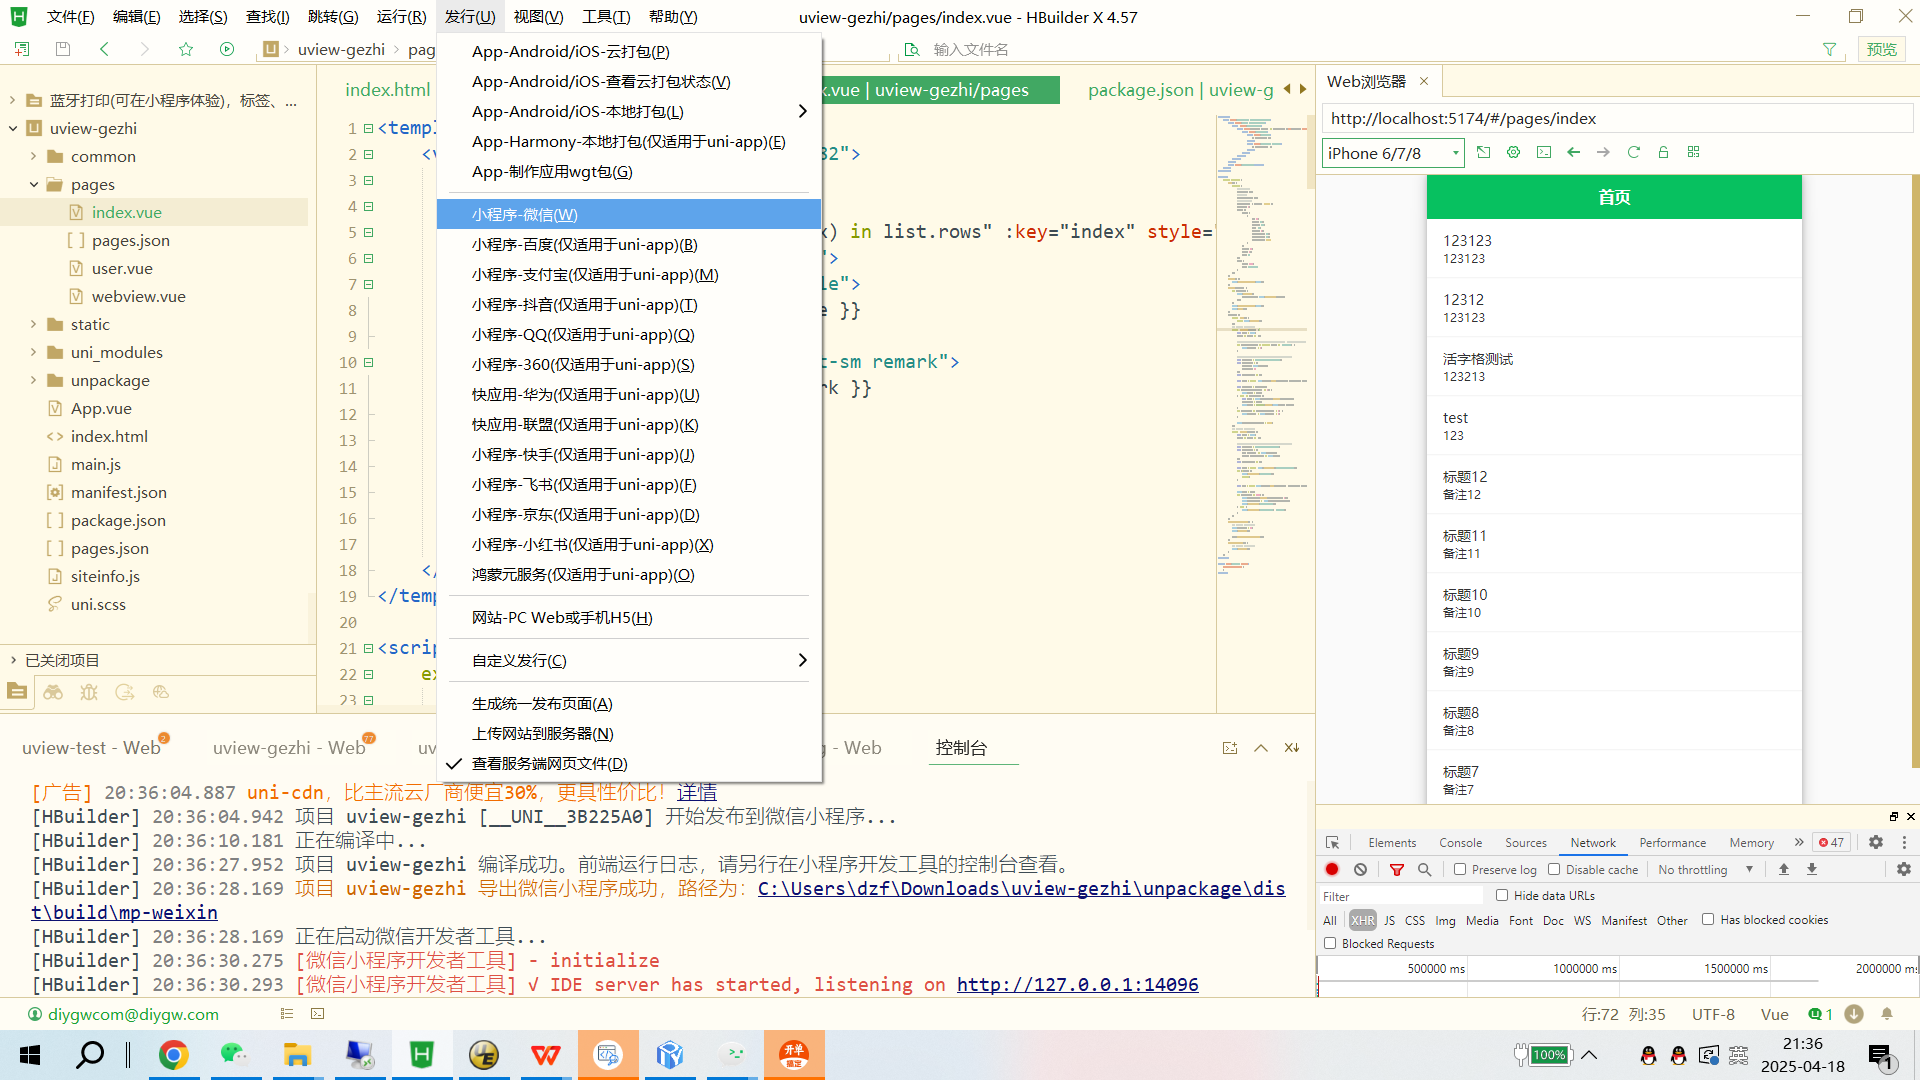
Task: Open the No throttling dropdown
Action: pyautogui.click(x=1705, y=869)
